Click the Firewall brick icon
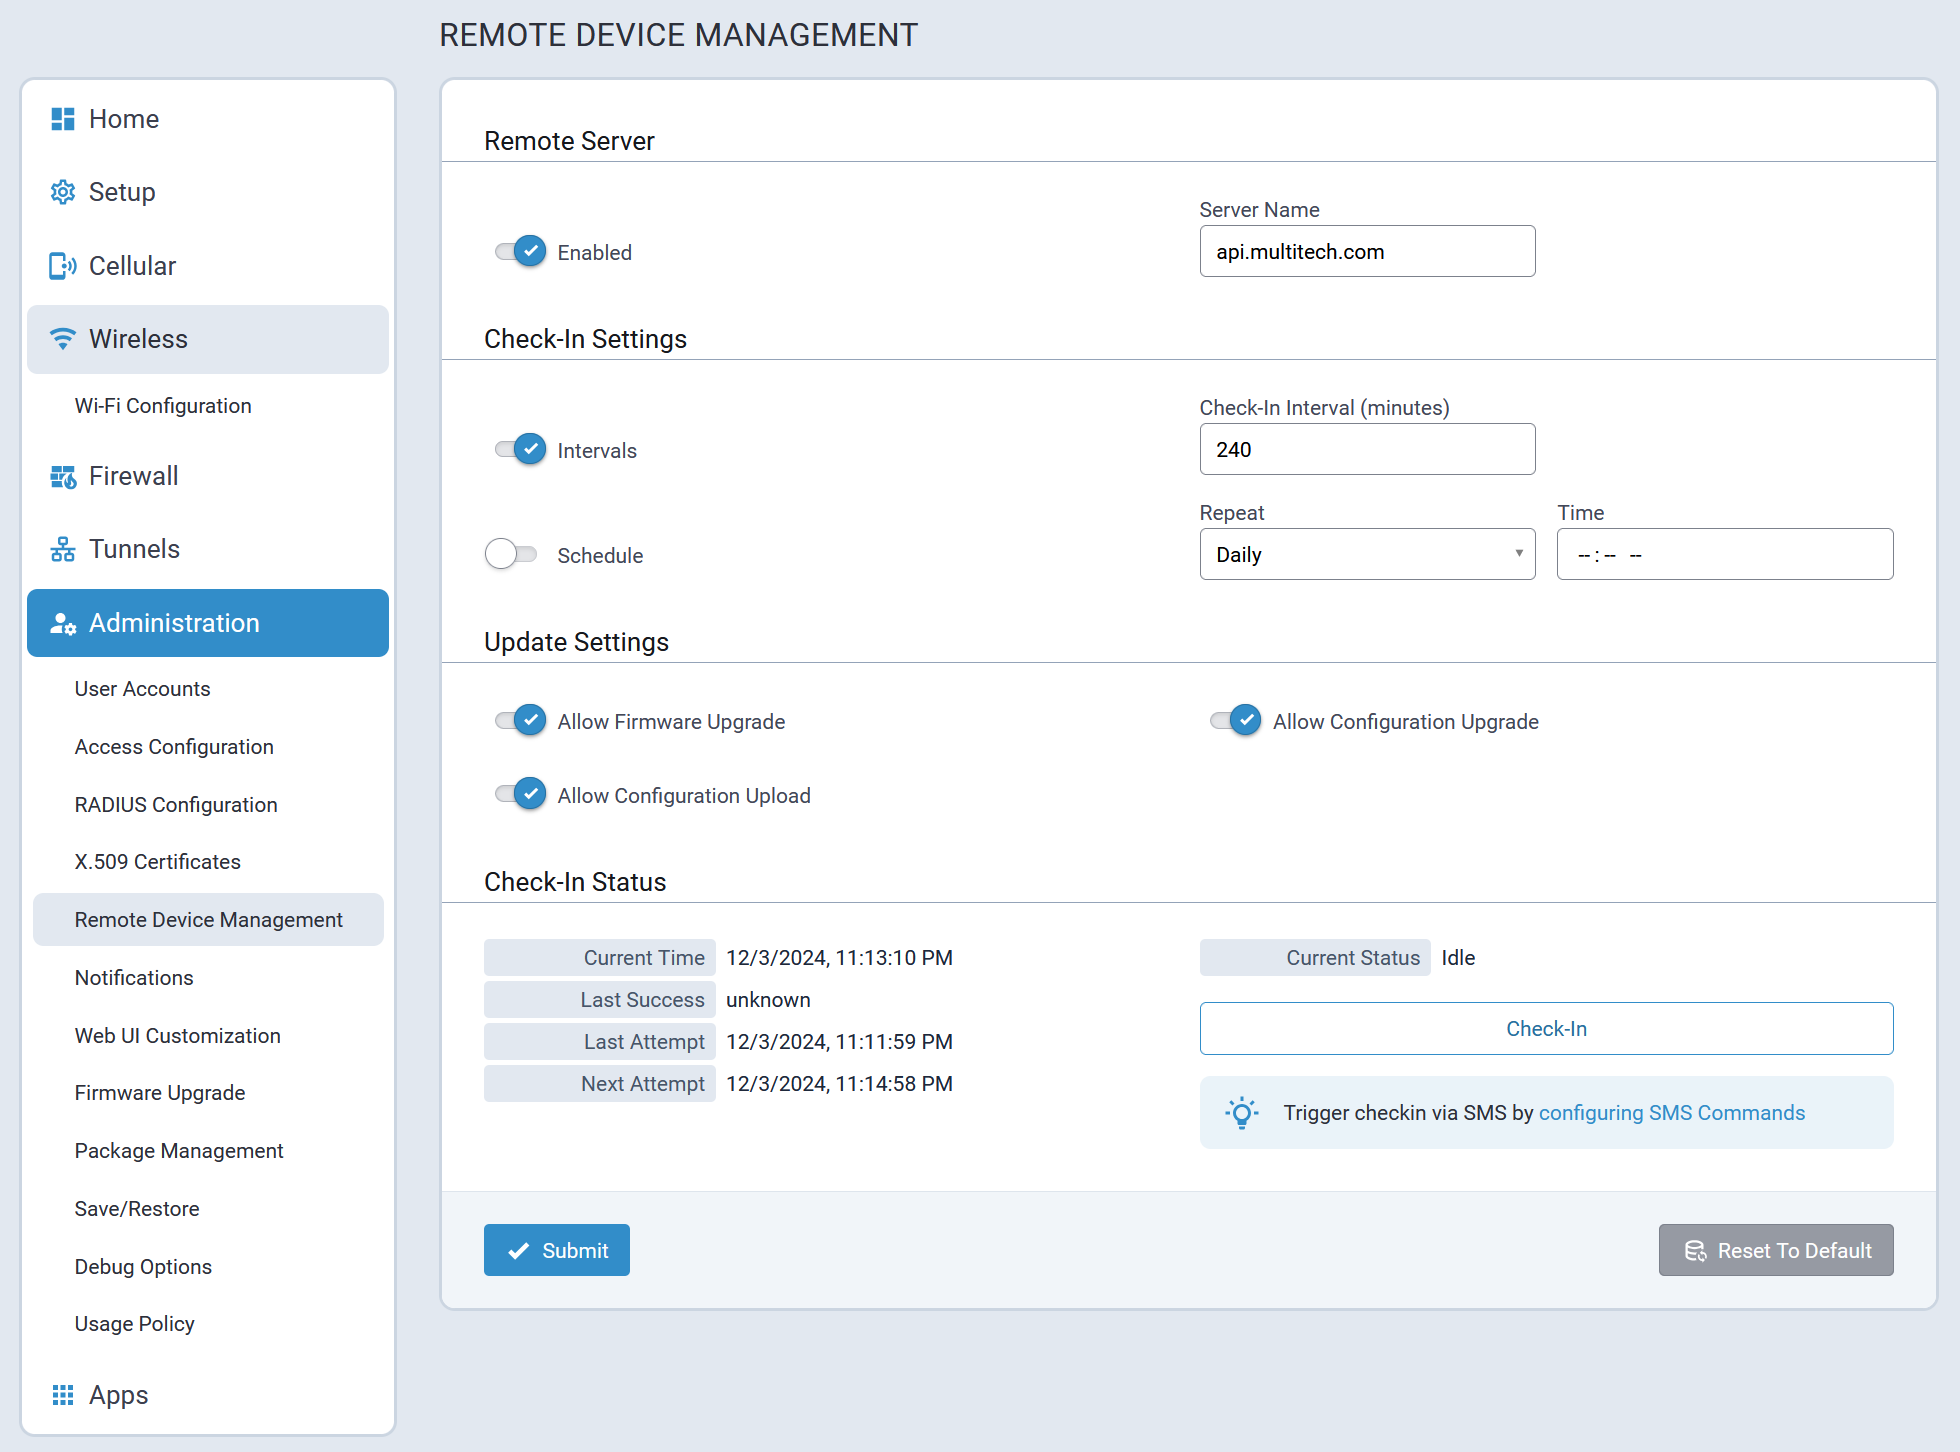Viewport: 1960px width, 1452px height. [x=62, y=477]
